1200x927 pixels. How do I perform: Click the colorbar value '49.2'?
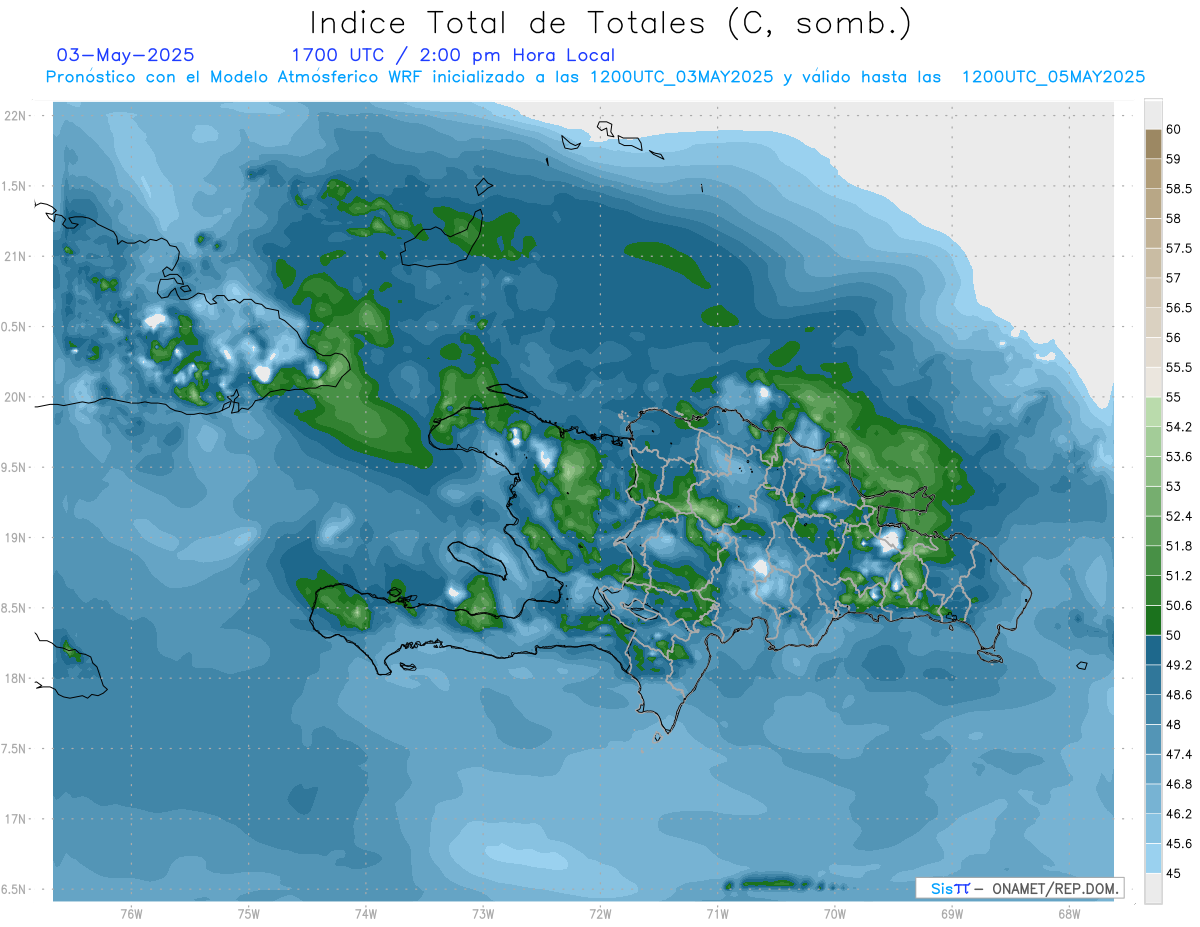[x=1178, y=665]
